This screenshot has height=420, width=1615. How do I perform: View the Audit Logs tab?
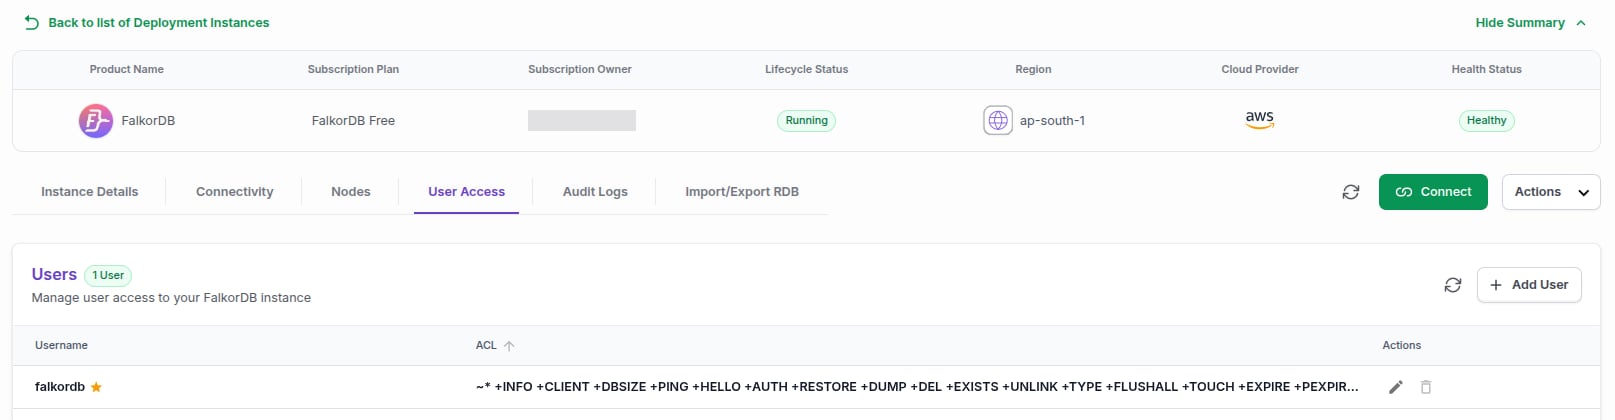click(x=595, y=192)
